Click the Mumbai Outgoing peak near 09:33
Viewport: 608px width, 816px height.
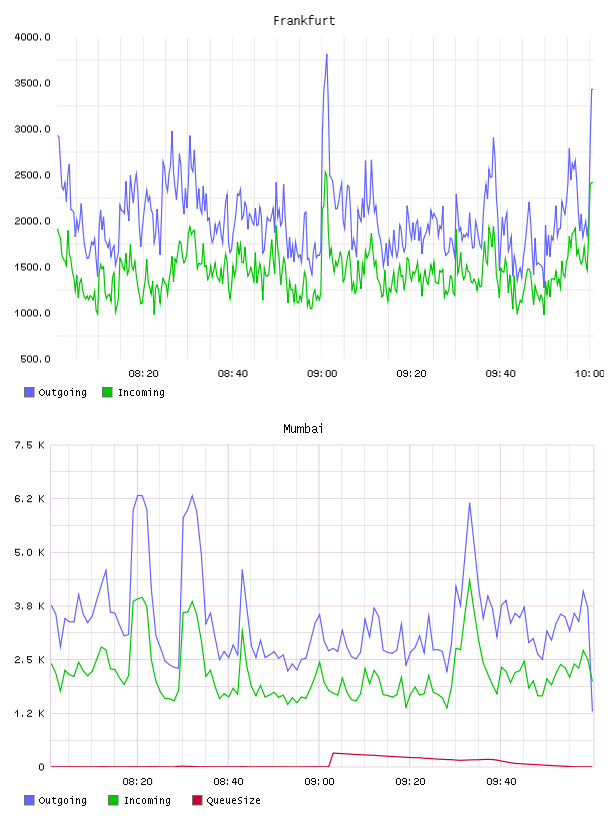(470, 504)
